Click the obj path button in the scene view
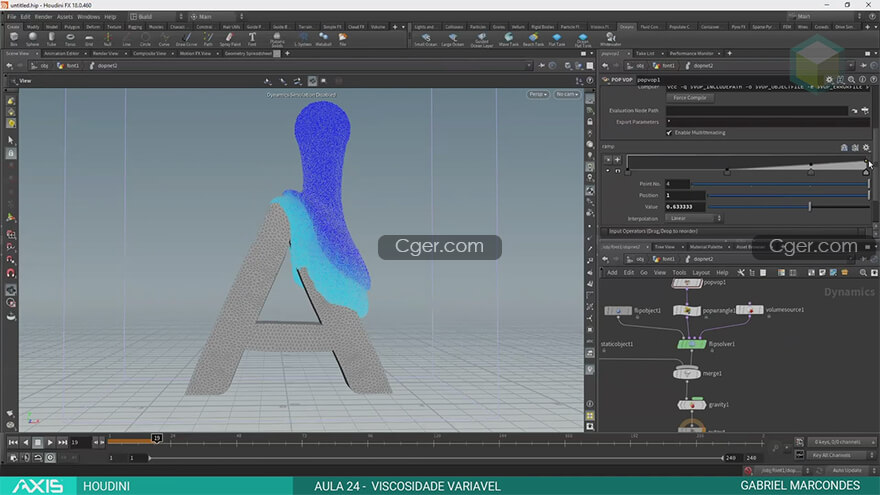Viewport: 880px width, 495px height. 40,66
